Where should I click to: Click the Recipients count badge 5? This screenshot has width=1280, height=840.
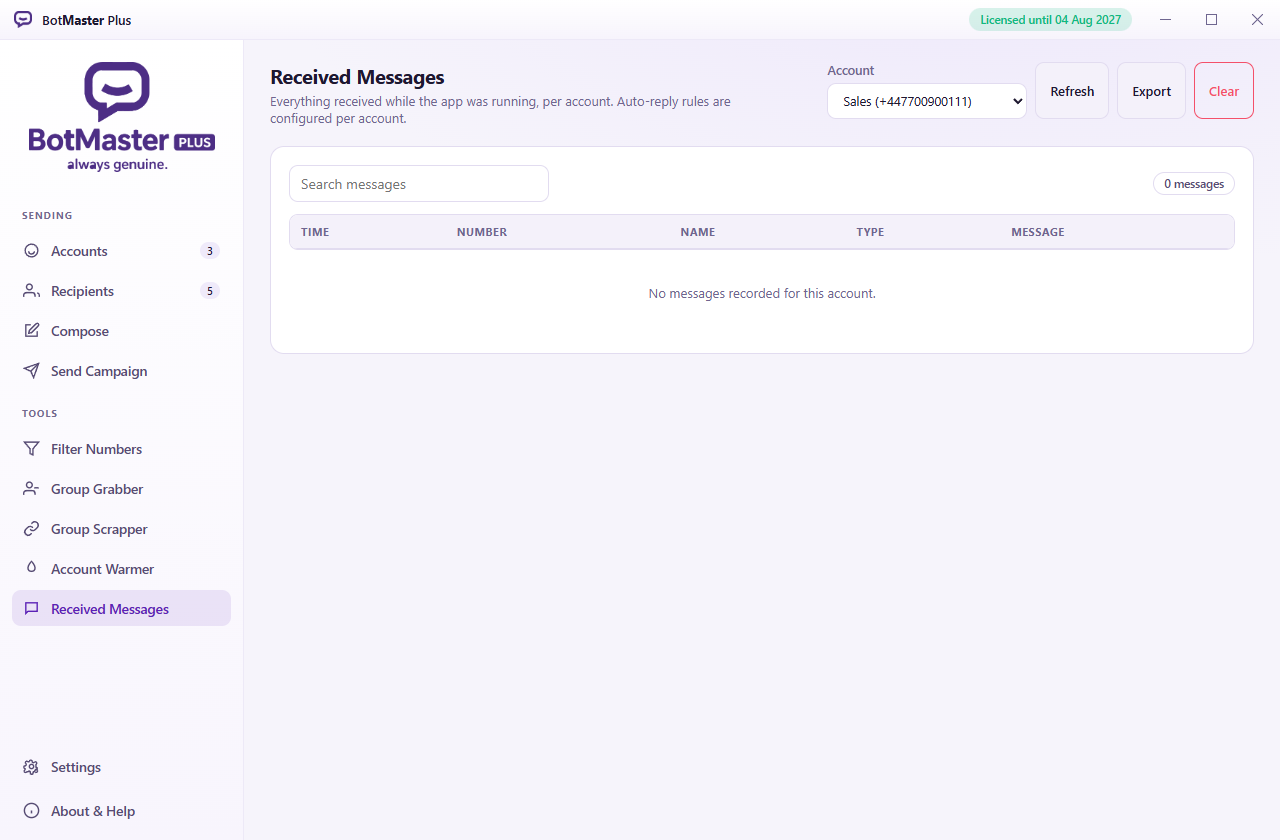(210, 291)
